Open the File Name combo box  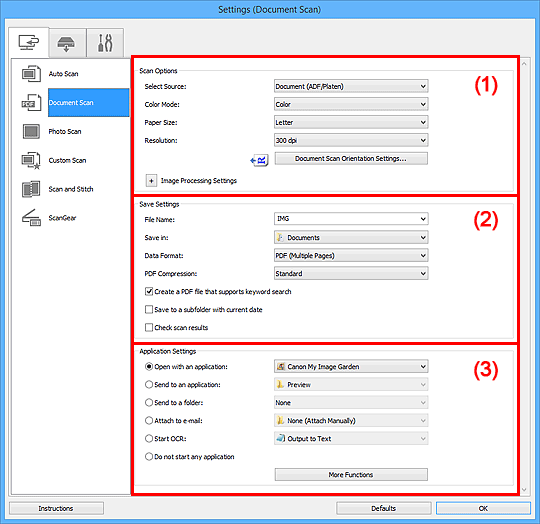point(351,219)
